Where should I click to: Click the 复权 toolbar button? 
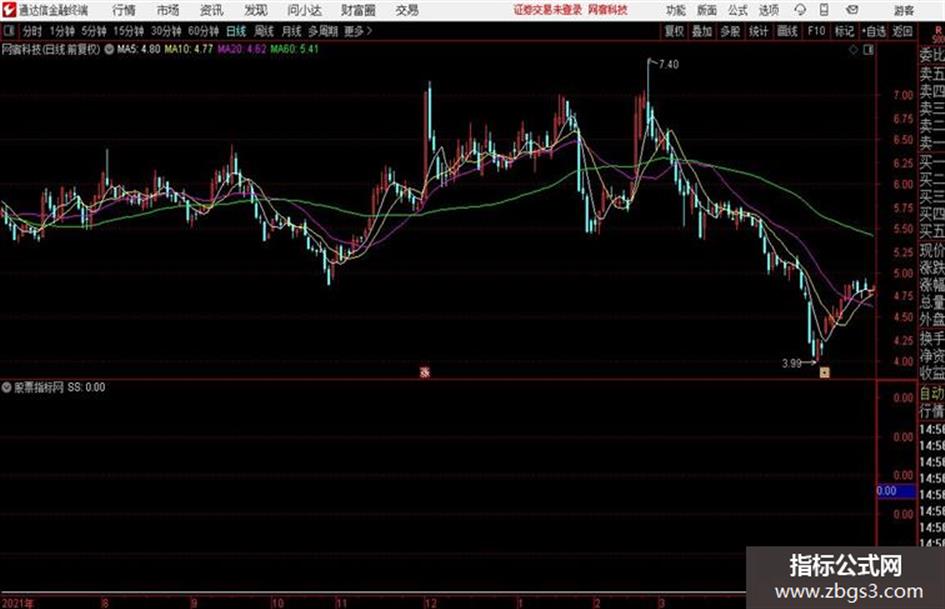pyautogui.click(x=674, y=31)
